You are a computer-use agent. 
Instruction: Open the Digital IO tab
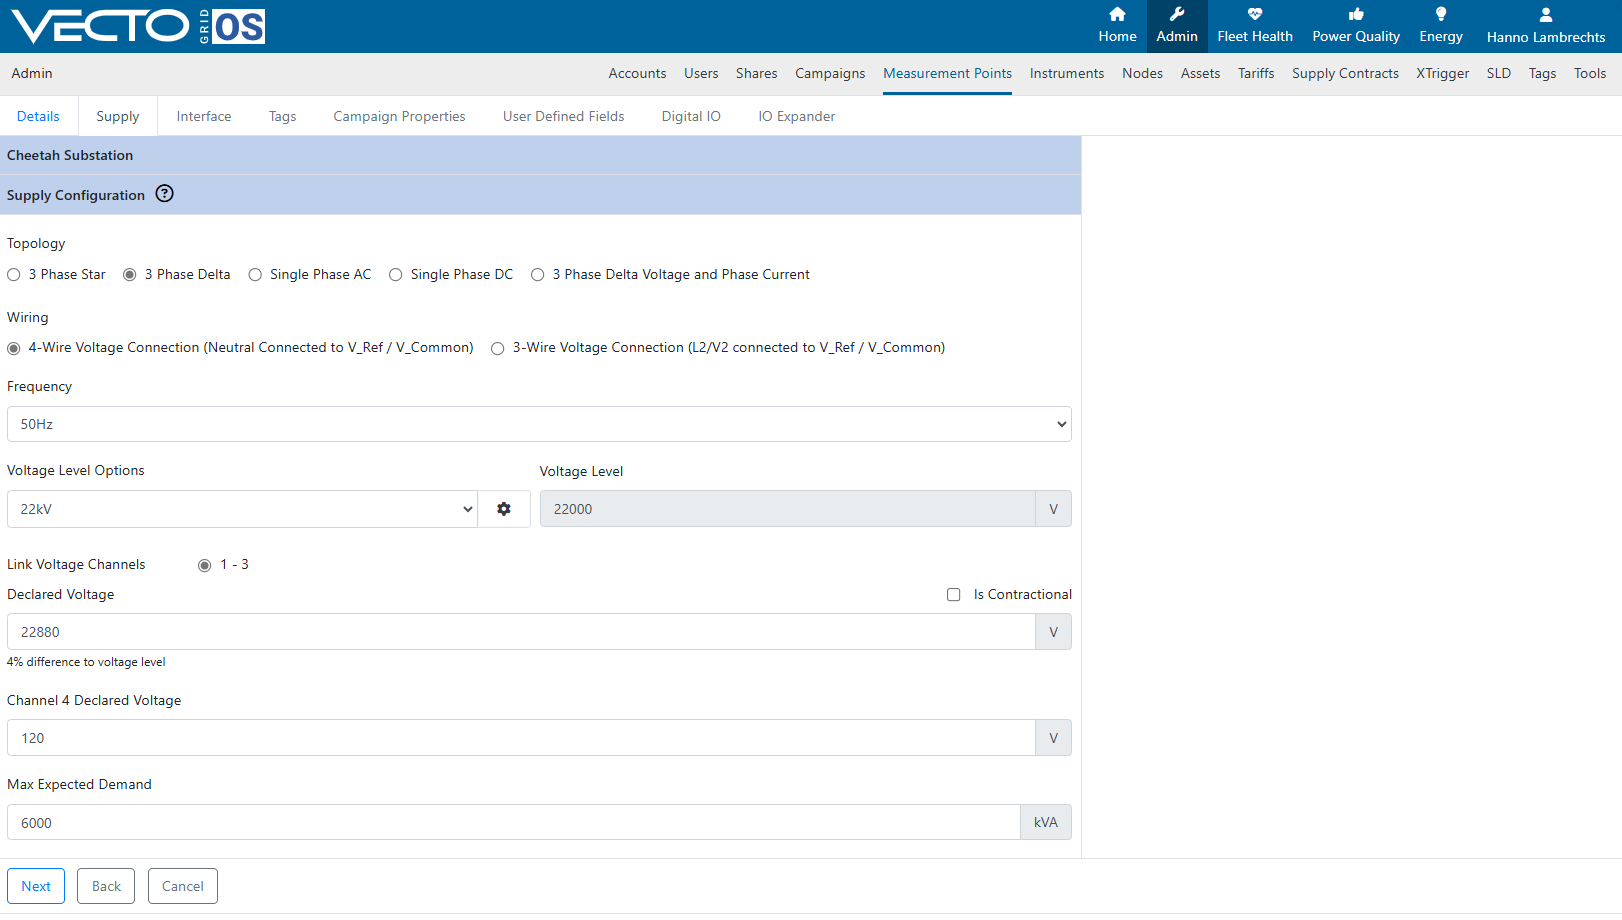tap(691, 116)
